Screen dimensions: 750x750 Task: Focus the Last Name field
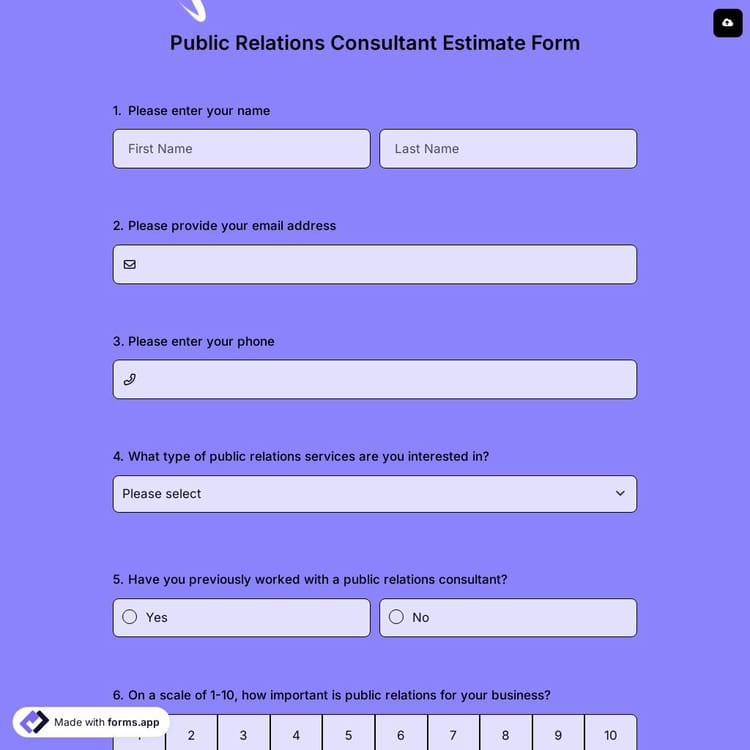coord(507,149)
